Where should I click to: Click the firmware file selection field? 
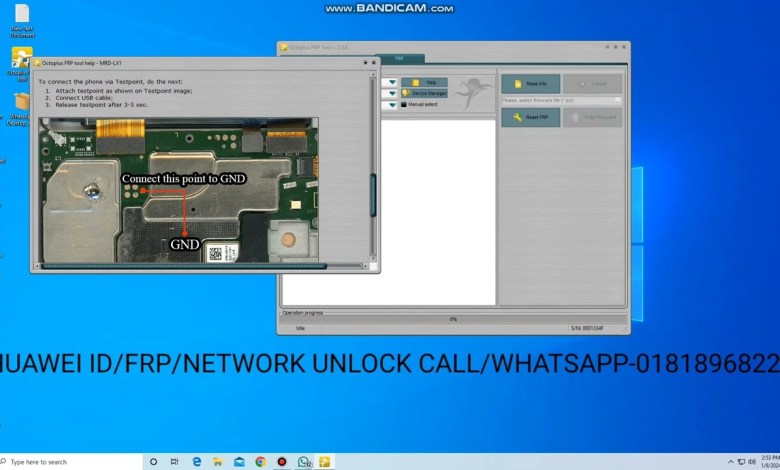click(561, 100)
